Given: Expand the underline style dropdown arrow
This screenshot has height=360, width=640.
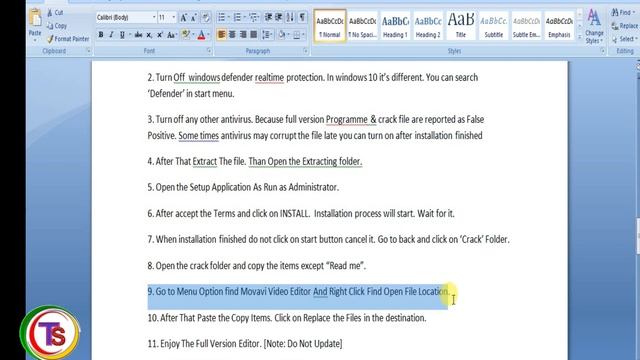Looking at the screenshot, I should (x=130, y=35).
